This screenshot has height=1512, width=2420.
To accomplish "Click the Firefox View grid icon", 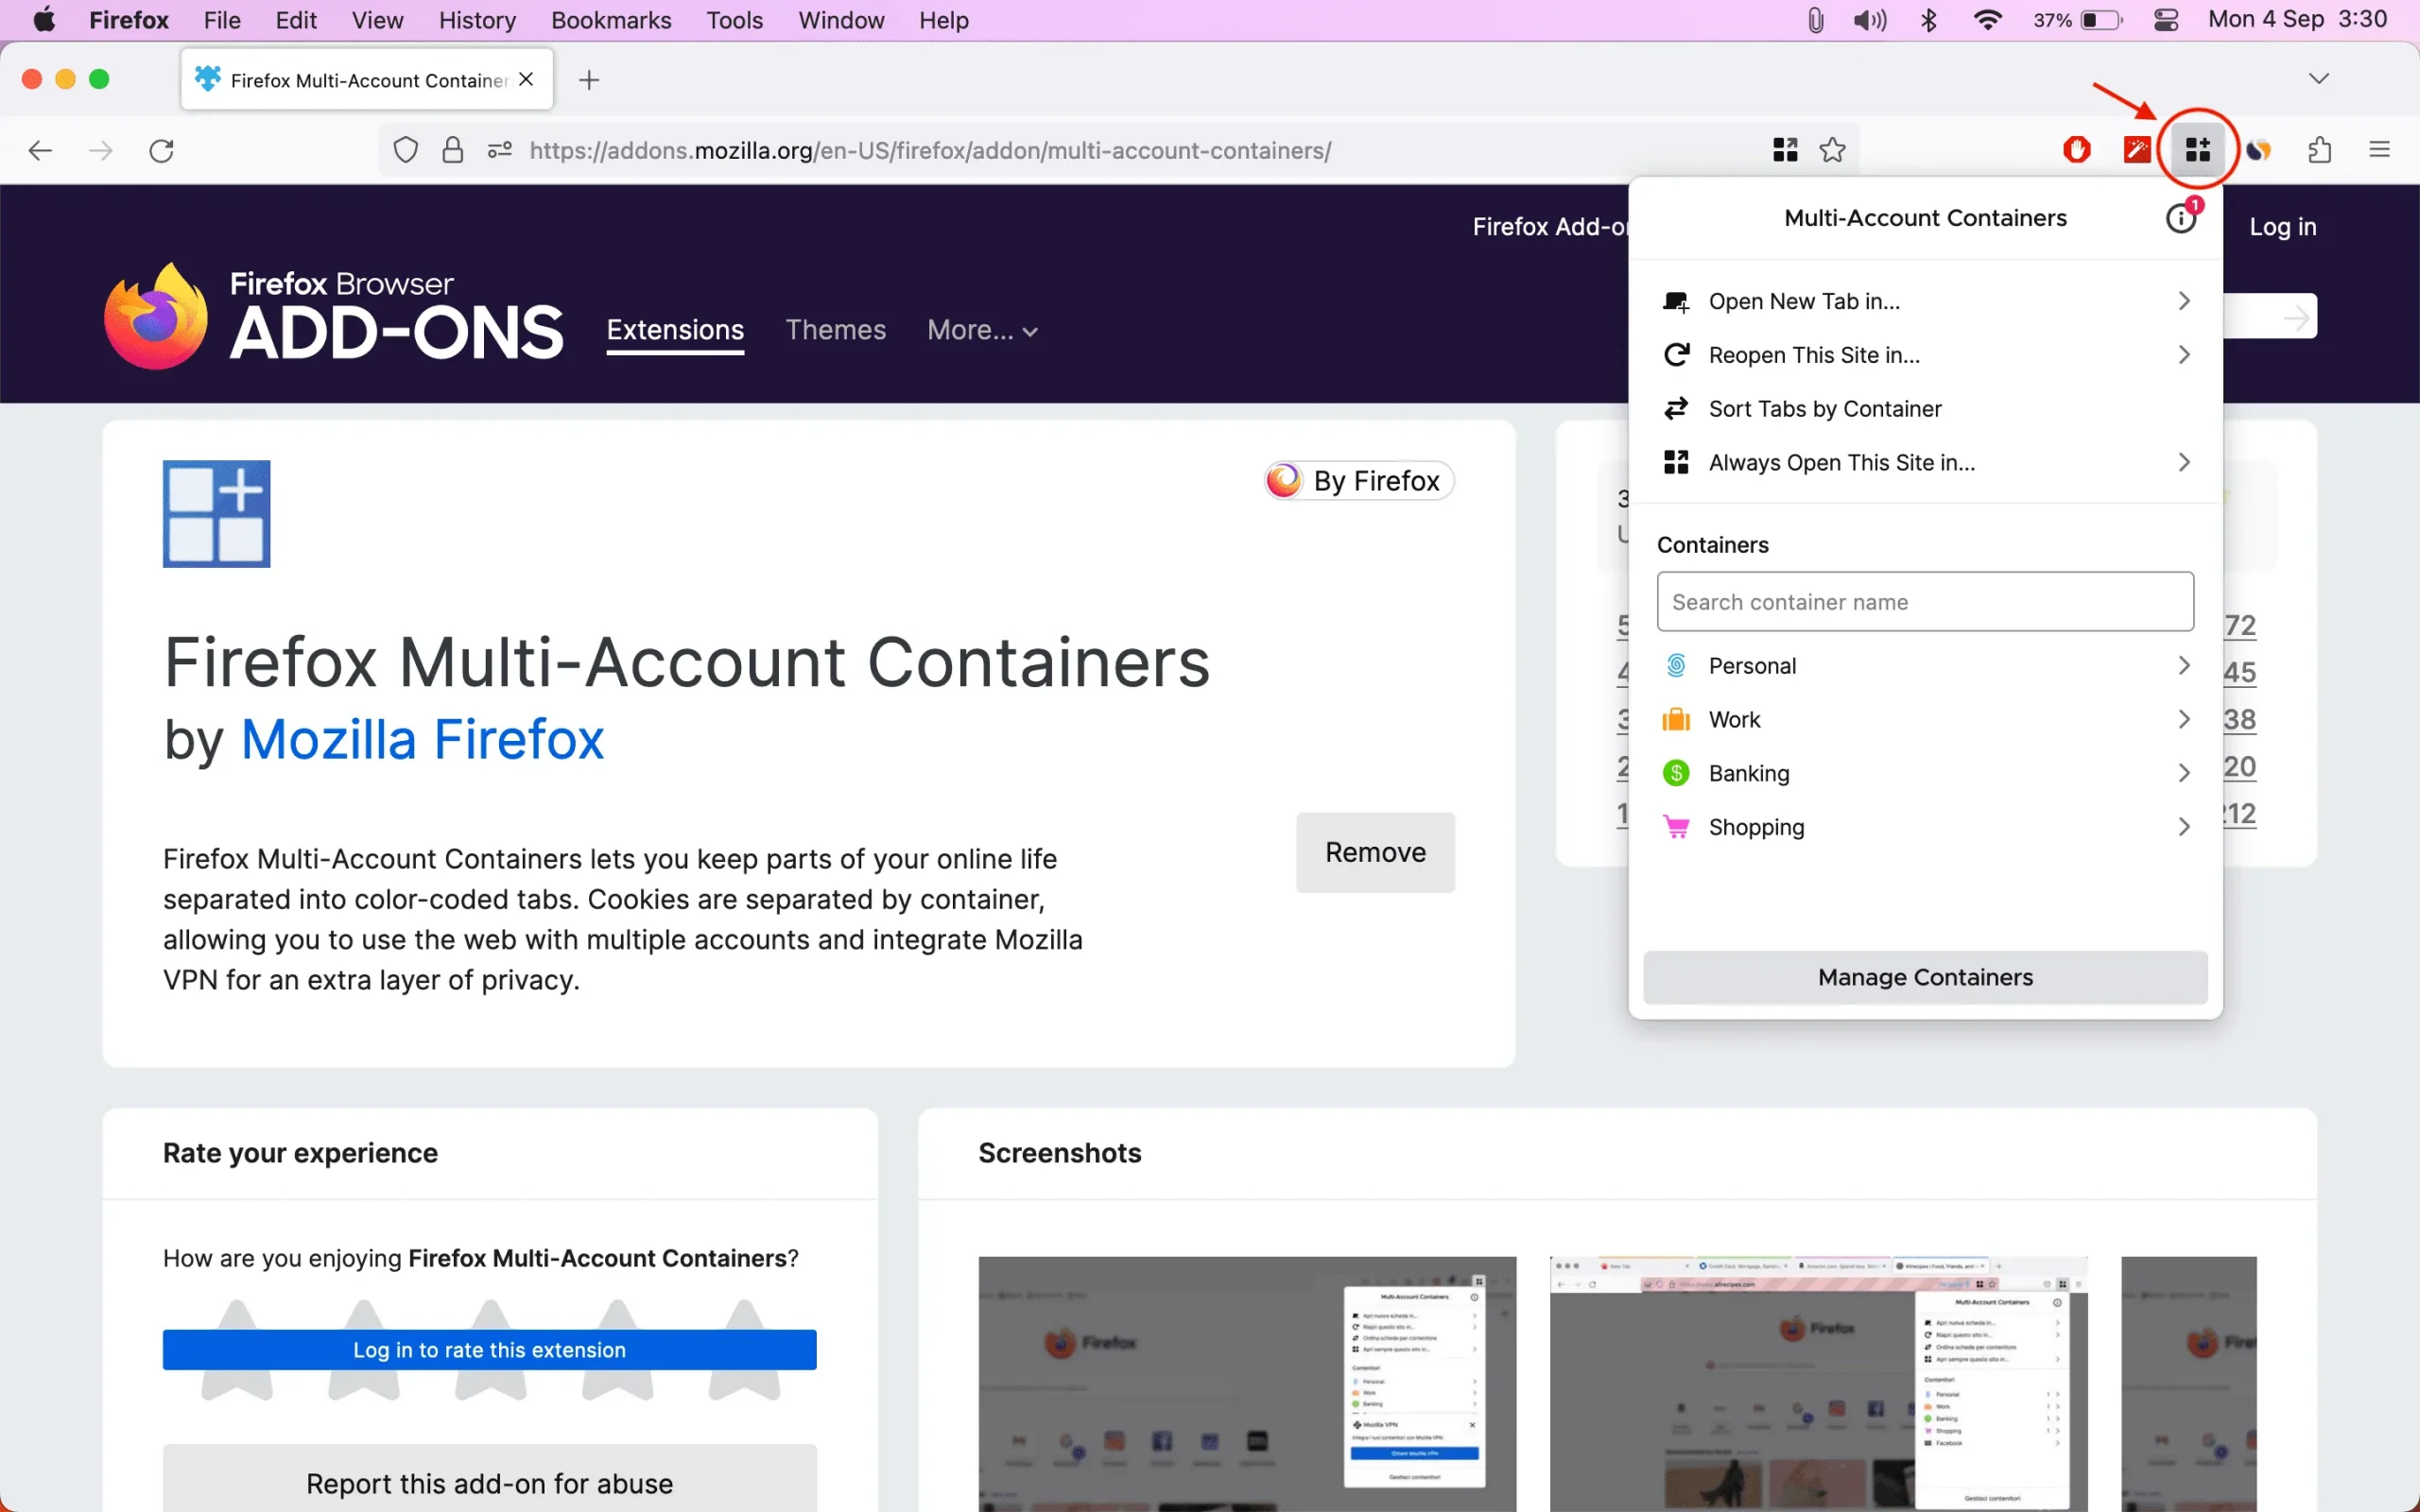I will [x=1784, y=148].
